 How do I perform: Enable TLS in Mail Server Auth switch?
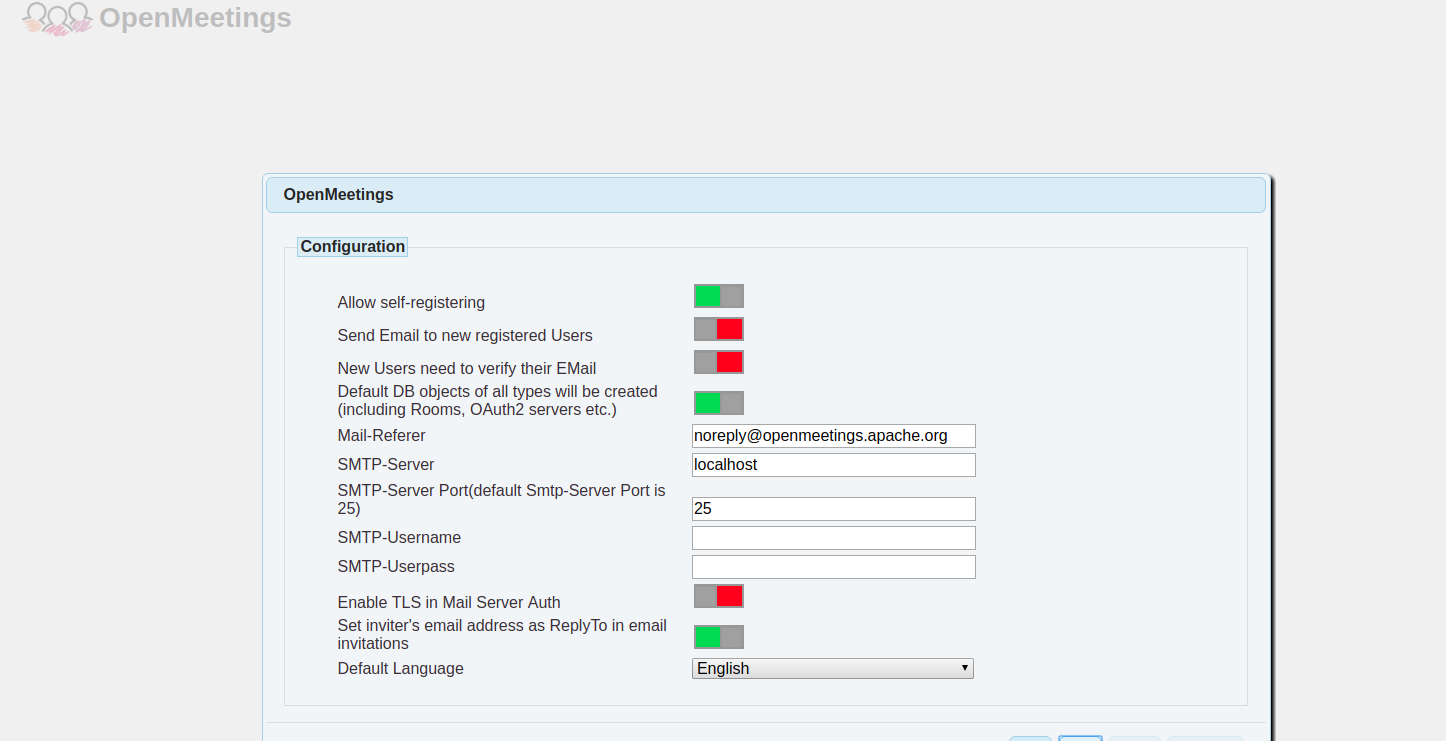pos(719,596)
